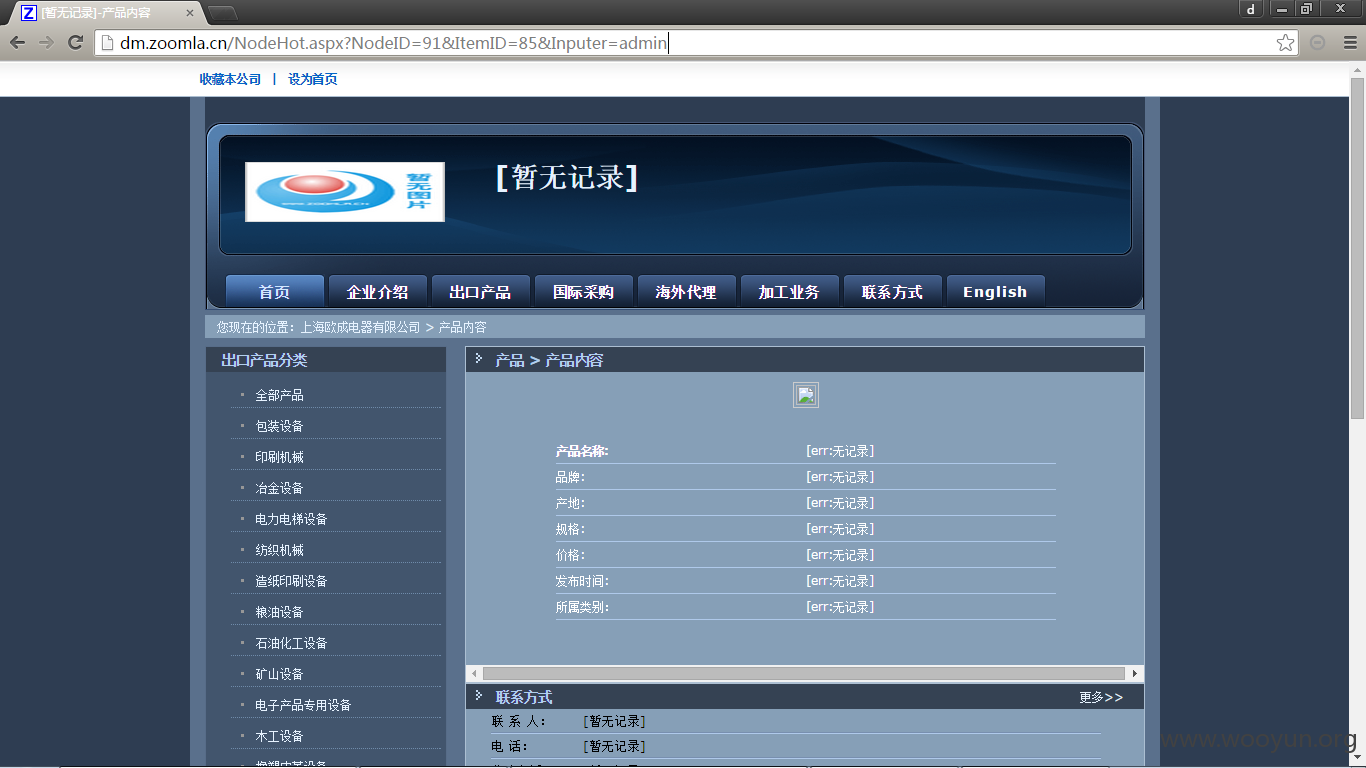The width and height of the screenshot is (1366, 768).
Task: Select 印刷机械 category
Action: [279, 457]
